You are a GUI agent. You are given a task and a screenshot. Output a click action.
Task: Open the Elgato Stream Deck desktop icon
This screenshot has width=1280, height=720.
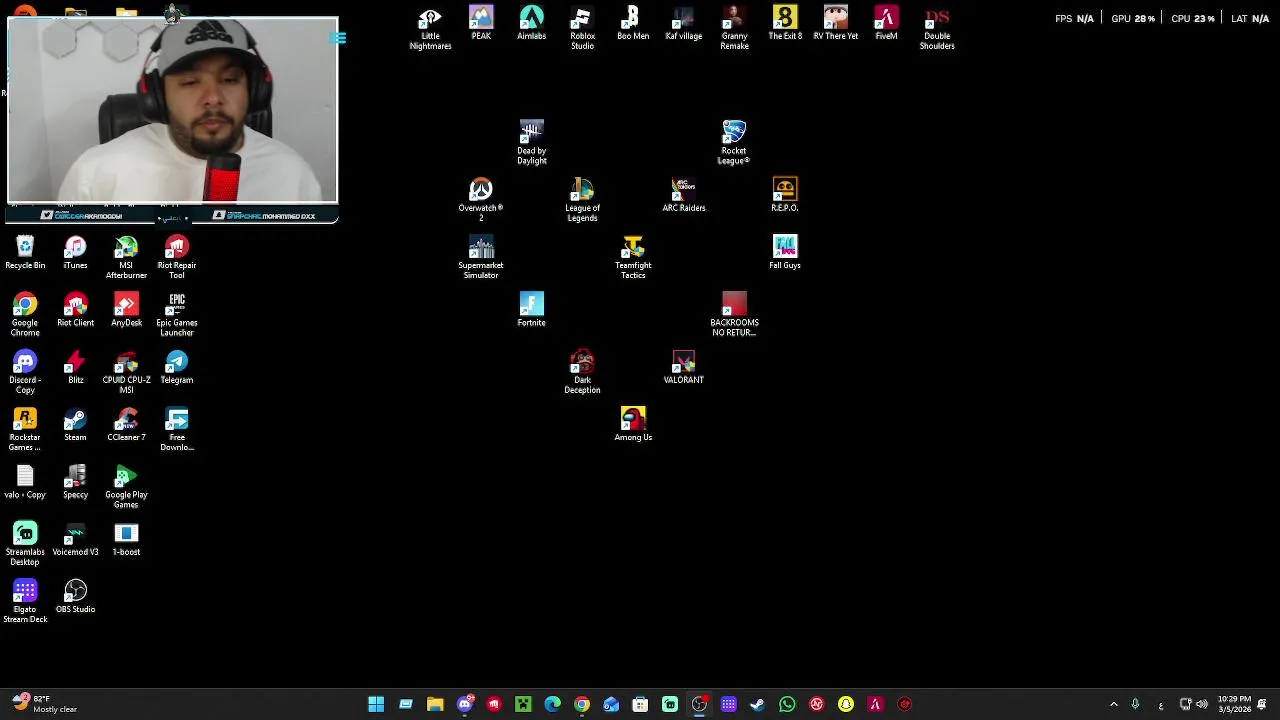pos(25,601)
